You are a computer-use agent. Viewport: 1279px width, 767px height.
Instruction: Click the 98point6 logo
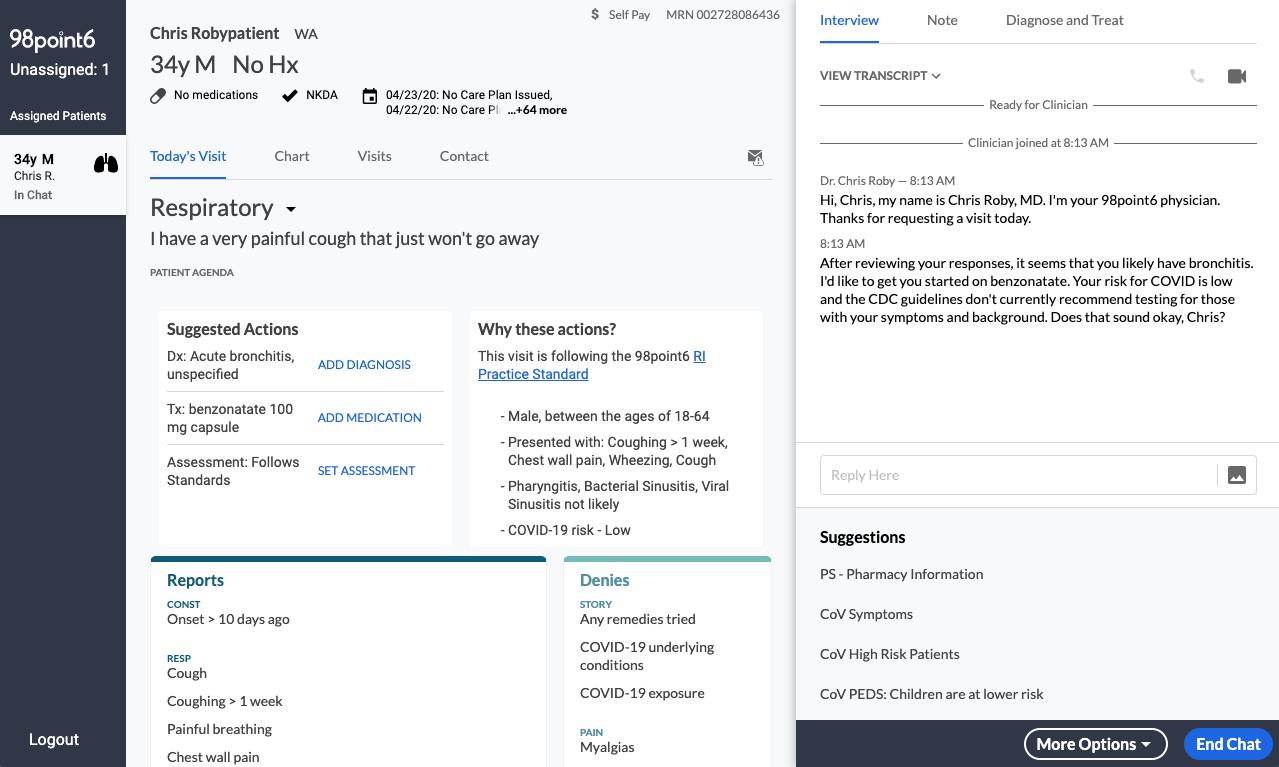[x=51, y=39]
